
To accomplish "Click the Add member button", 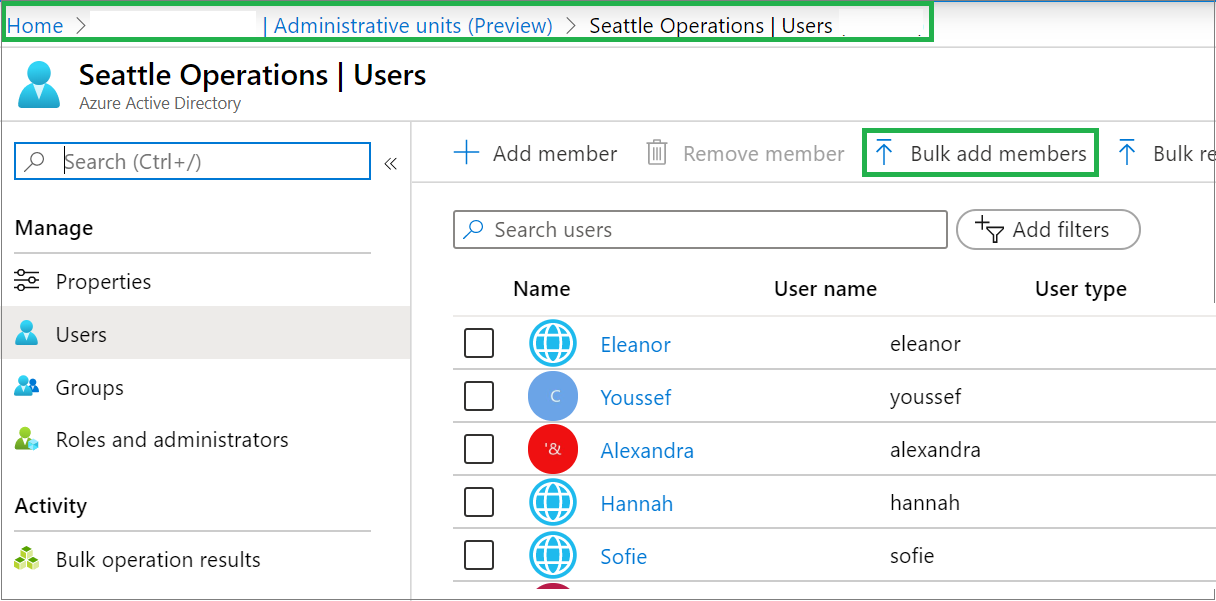I will 536,153.
